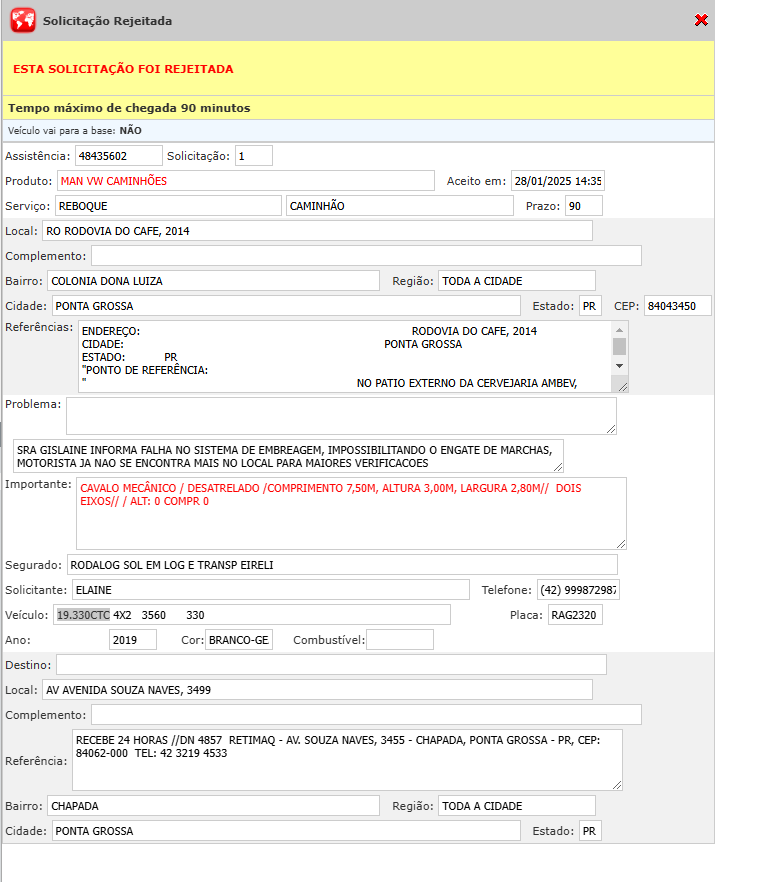Click Referências scrollbar down arrow
The image size is (758, 882).
pyautogui.click(x=619, y=366)
